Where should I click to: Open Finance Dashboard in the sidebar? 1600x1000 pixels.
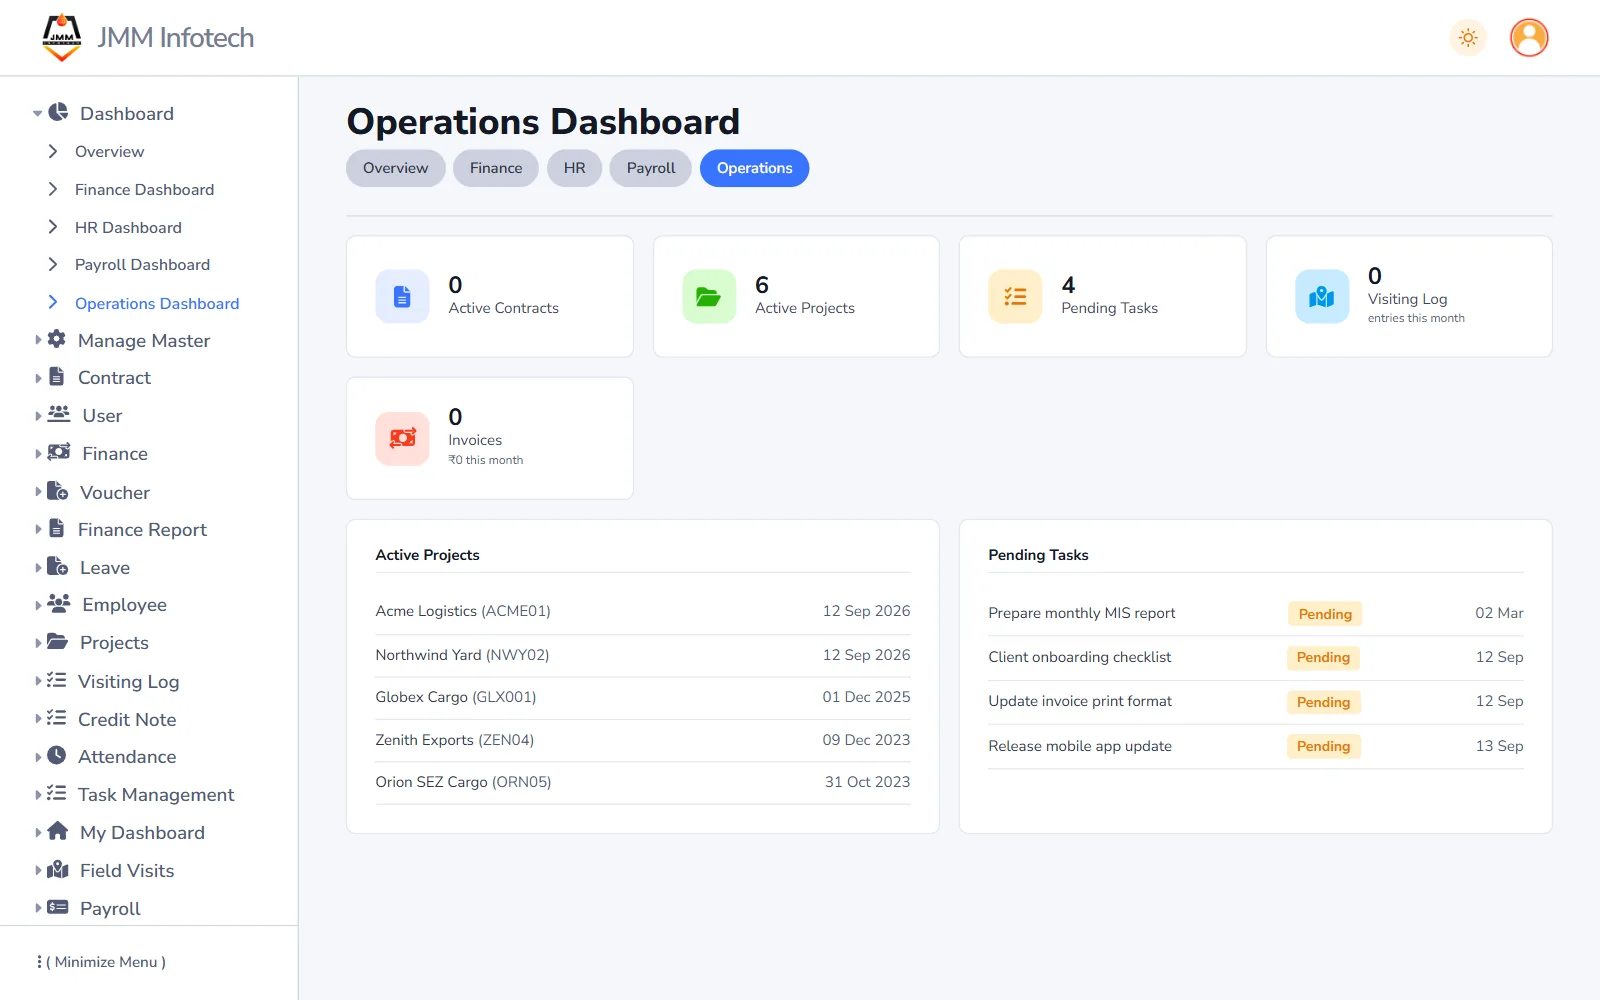click(x=144, y=189)
